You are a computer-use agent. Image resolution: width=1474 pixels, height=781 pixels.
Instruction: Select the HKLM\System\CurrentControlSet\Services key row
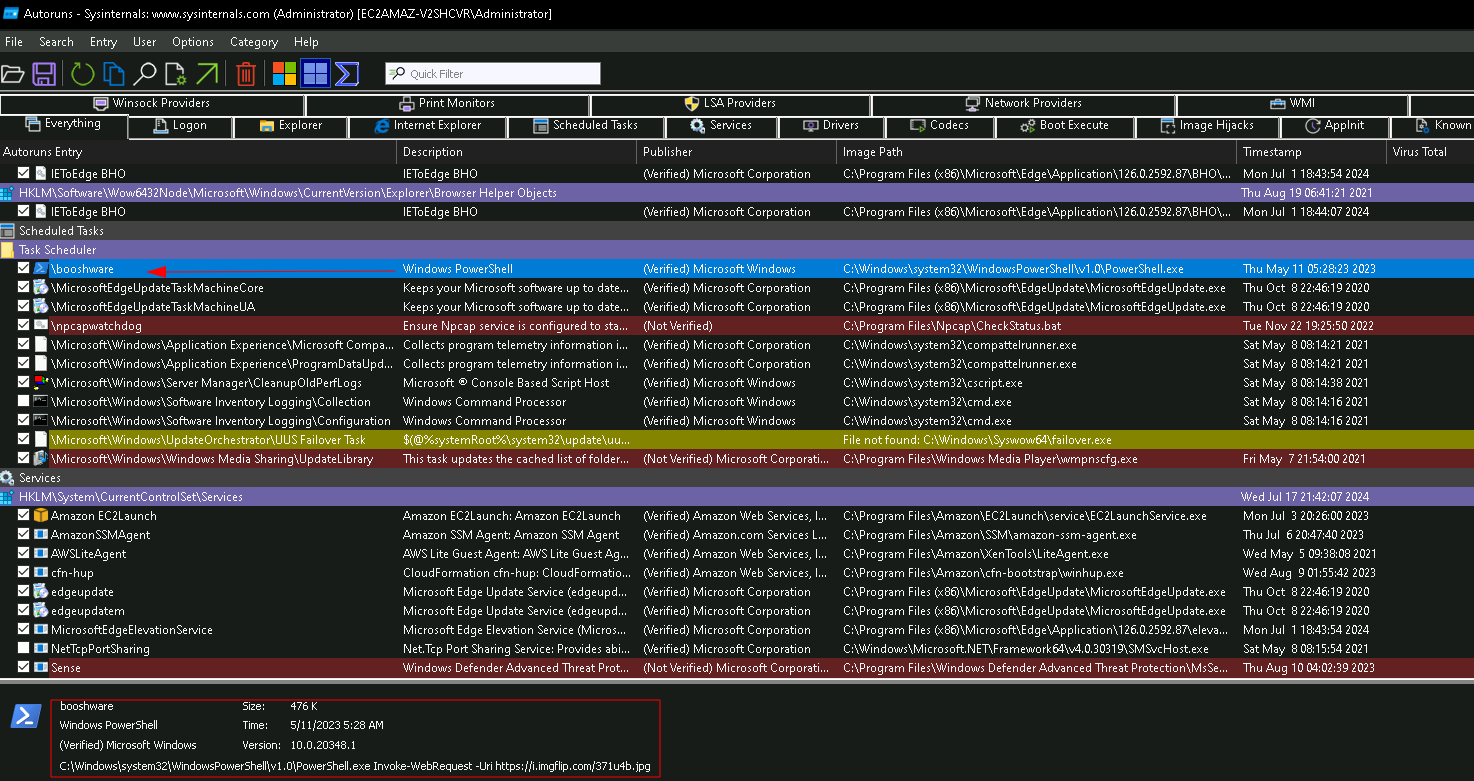[737, 497]
